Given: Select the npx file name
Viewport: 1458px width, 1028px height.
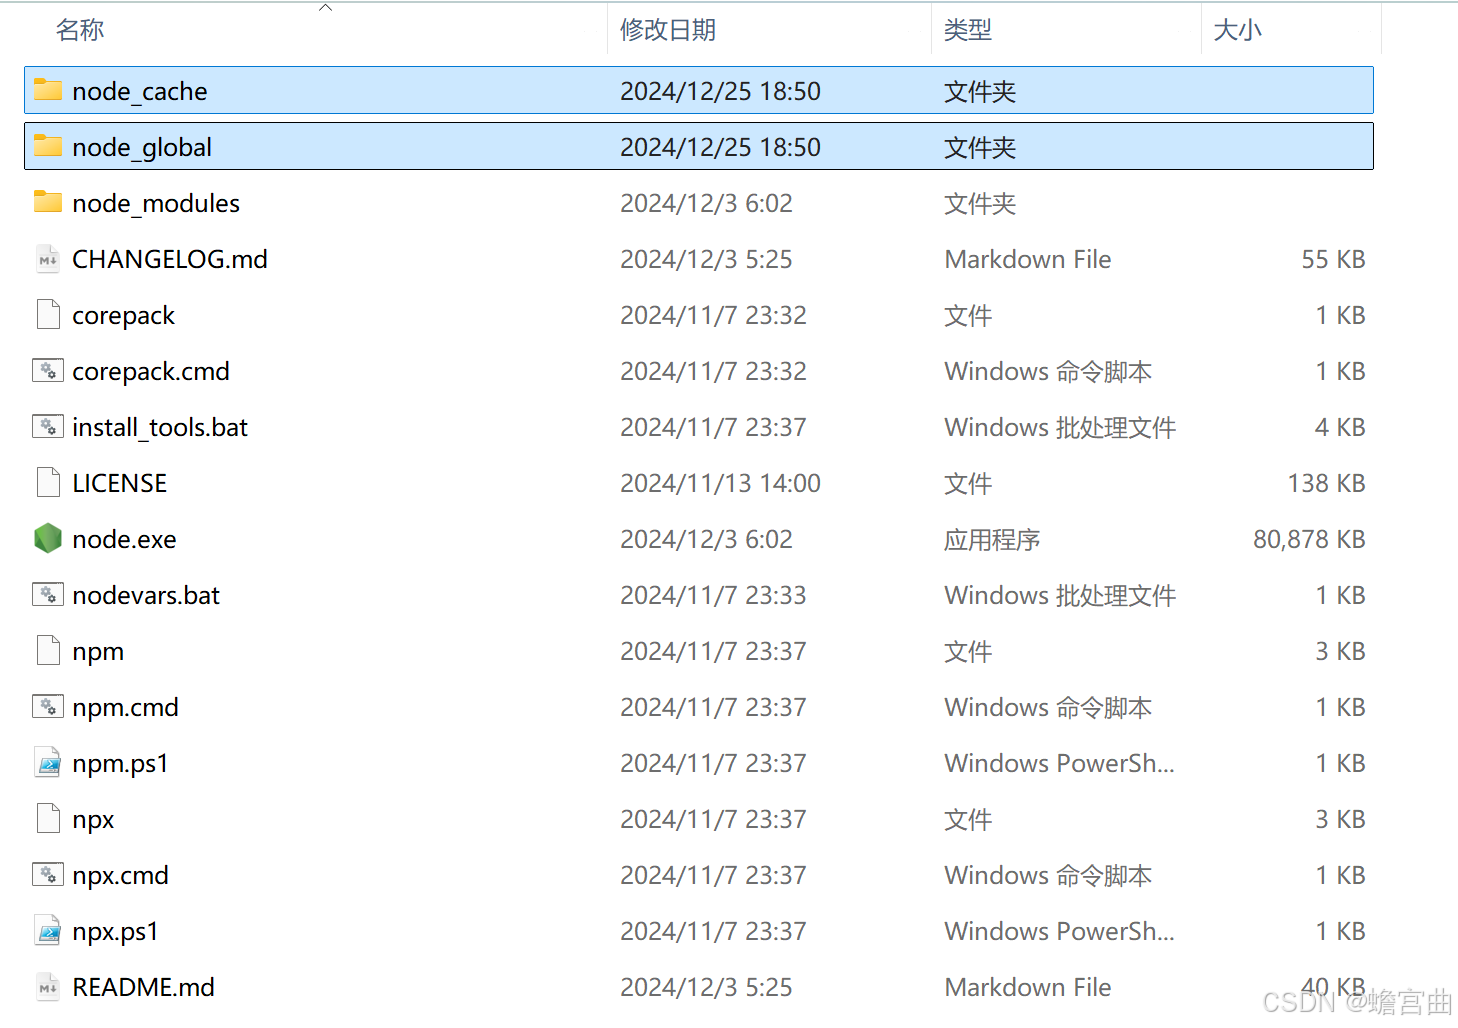Looking at the screenshot, I should coord(93,819).
